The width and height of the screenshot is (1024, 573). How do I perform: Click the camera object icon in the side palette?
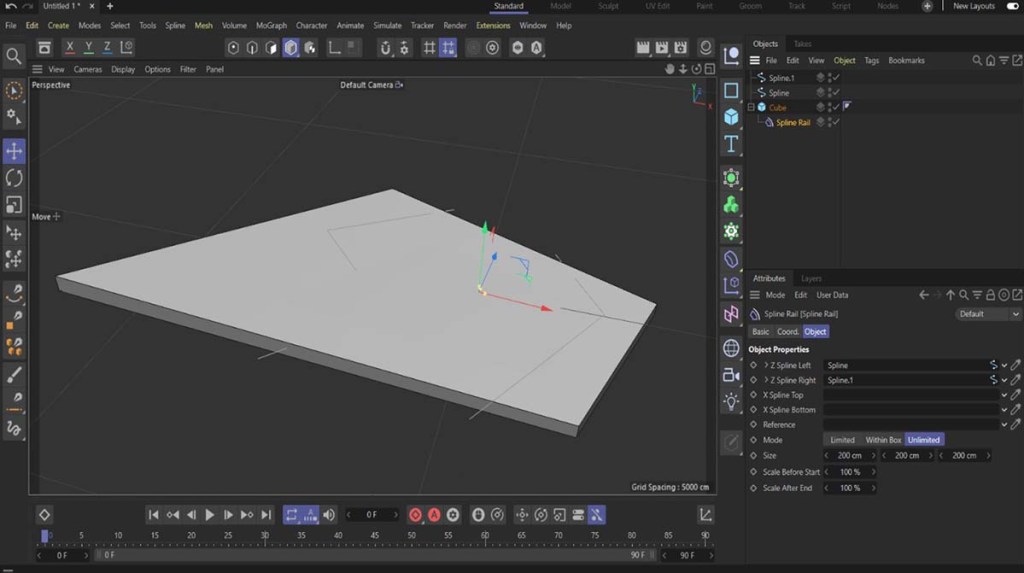[x=731, y=375]
